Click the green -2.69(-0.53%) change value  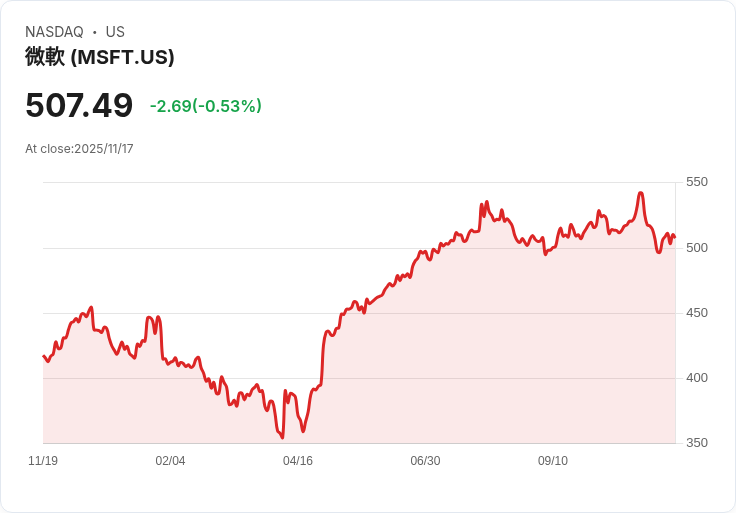206,106
